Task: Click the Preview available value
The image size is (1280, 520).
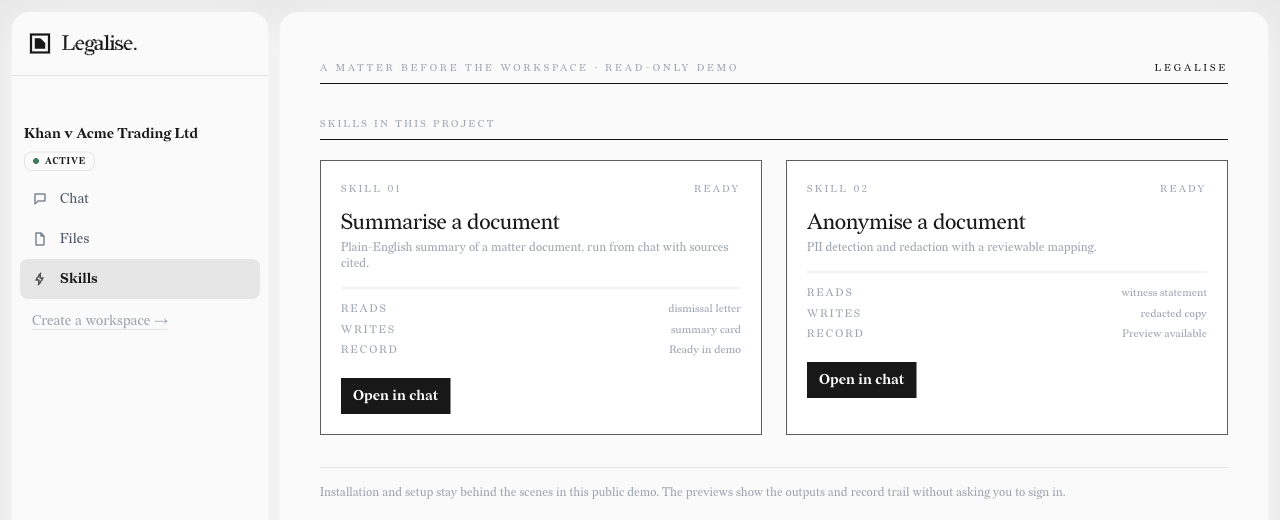Action: 1164,334
